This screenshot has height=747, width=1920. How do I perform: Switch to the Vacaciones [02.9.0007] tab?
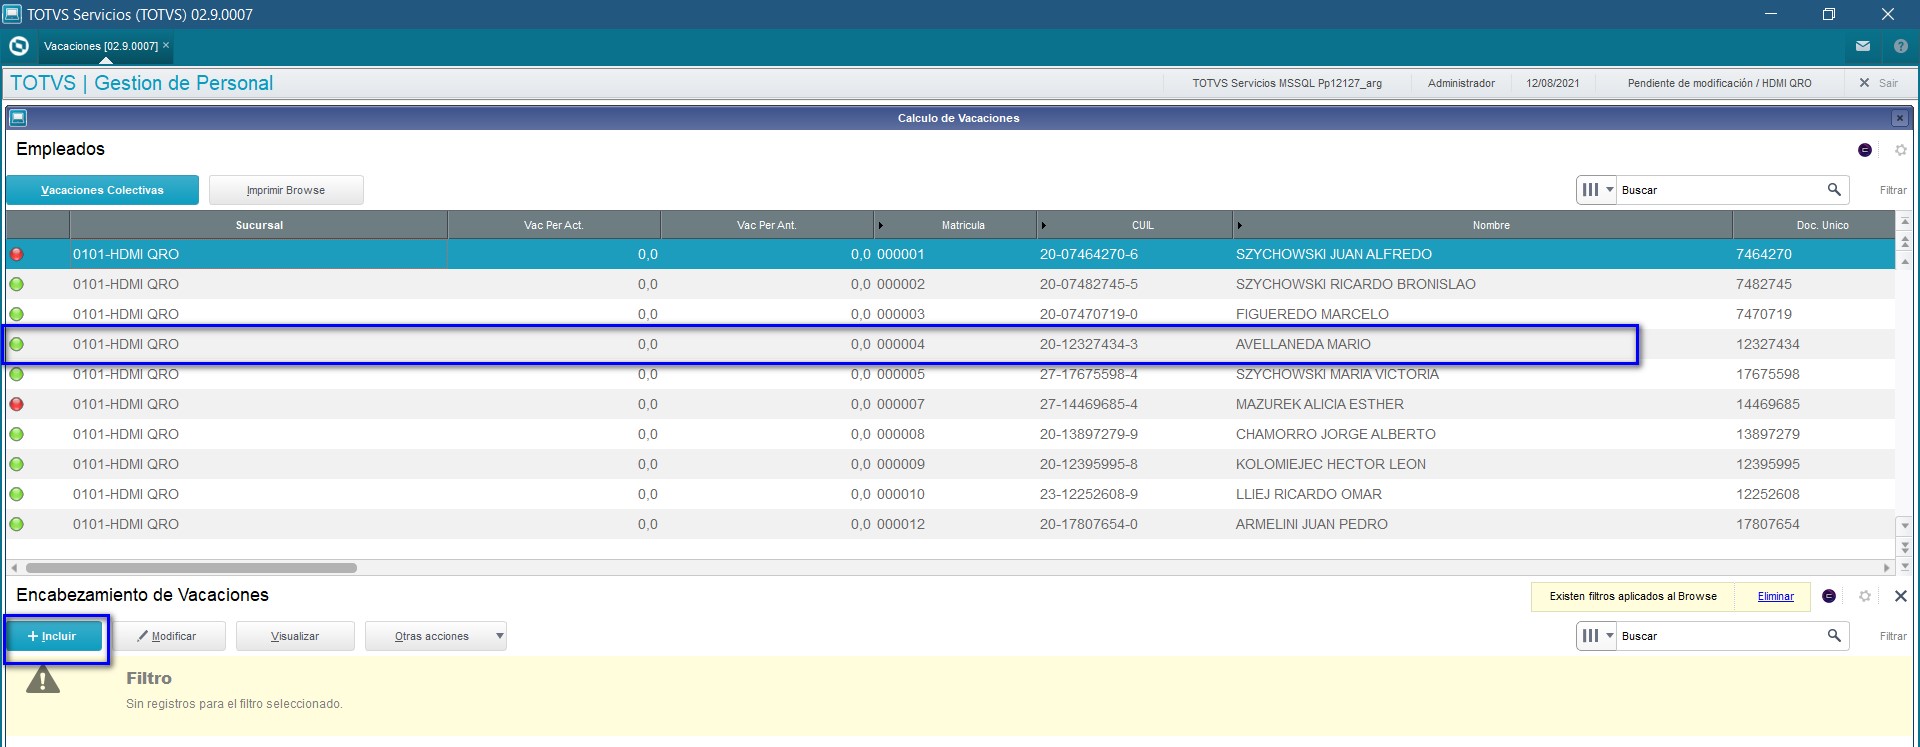click(101, 46)
